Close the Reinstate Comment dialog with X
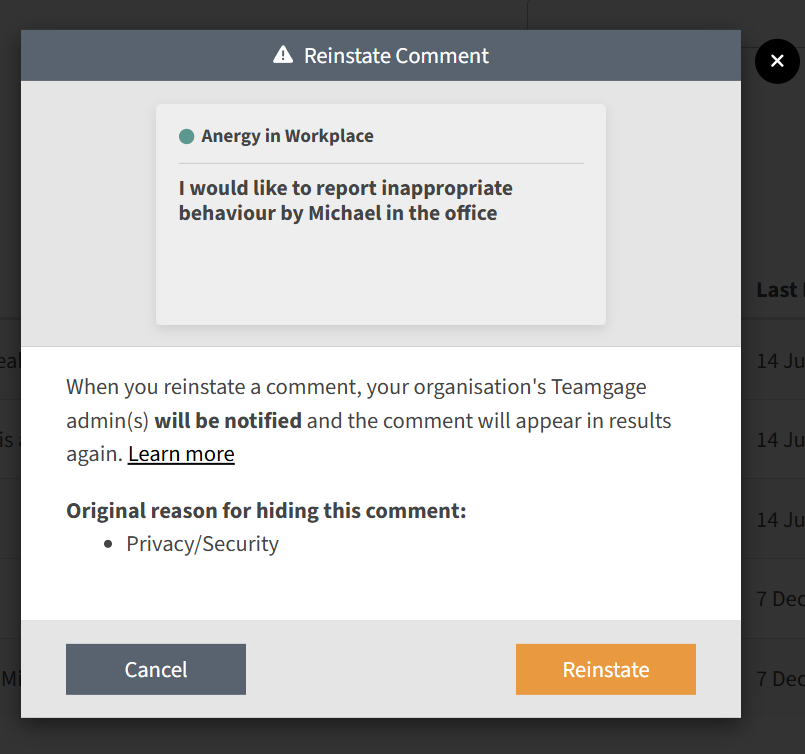805x754 pixels. 777,61
